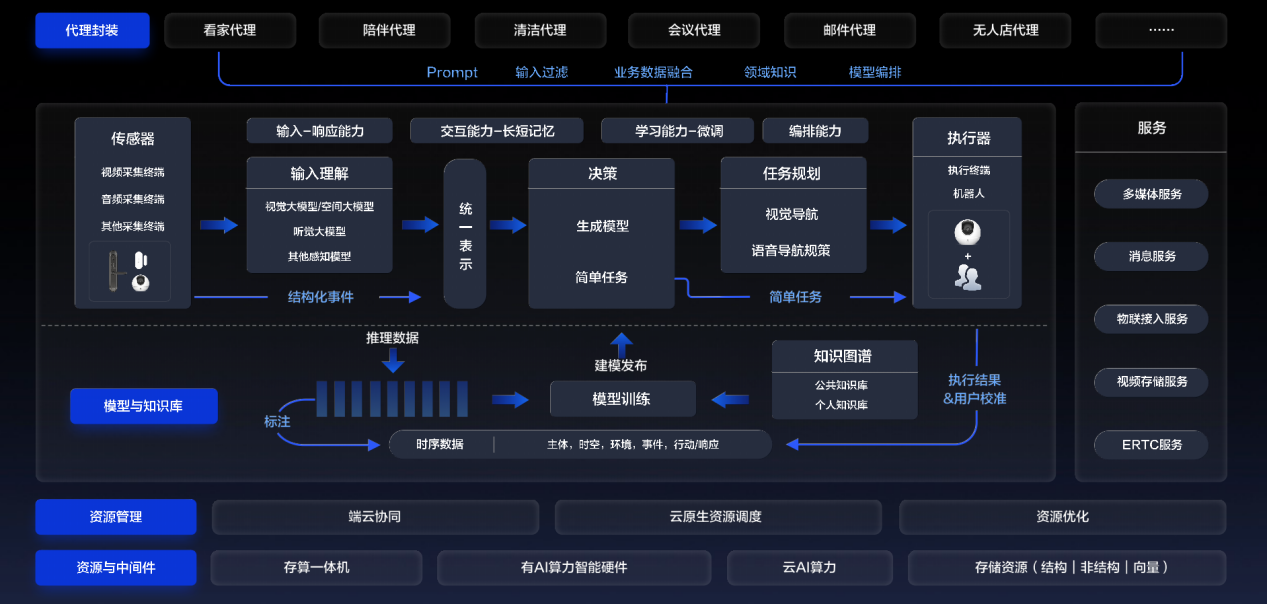Select the 输入-响应能力 capability box
This screenshot has width=1267, height=604.
click(x=320, y=131)
